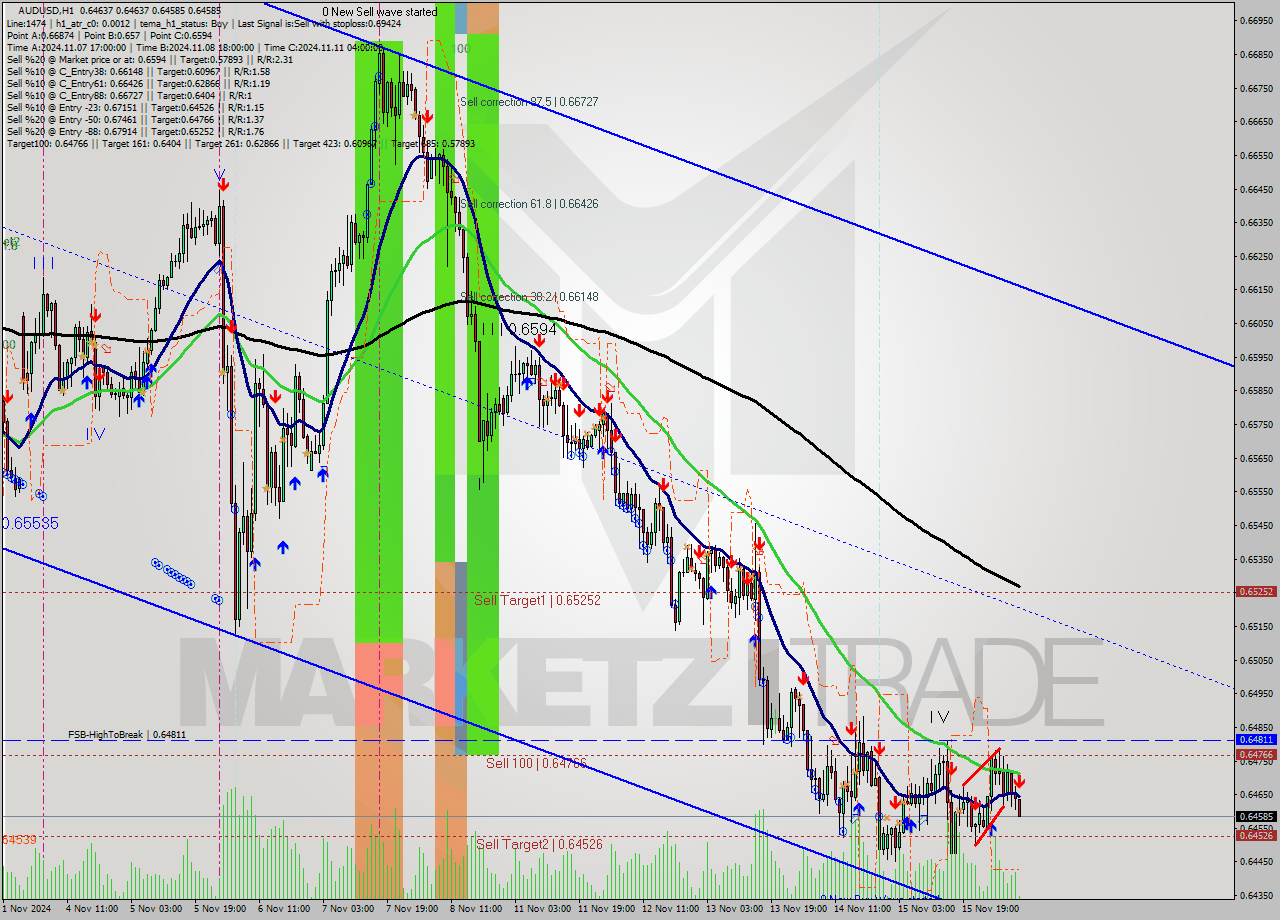Click the blue 0.65535 label on left
This screenshot has height=920, width=1280.
[30, 523]
